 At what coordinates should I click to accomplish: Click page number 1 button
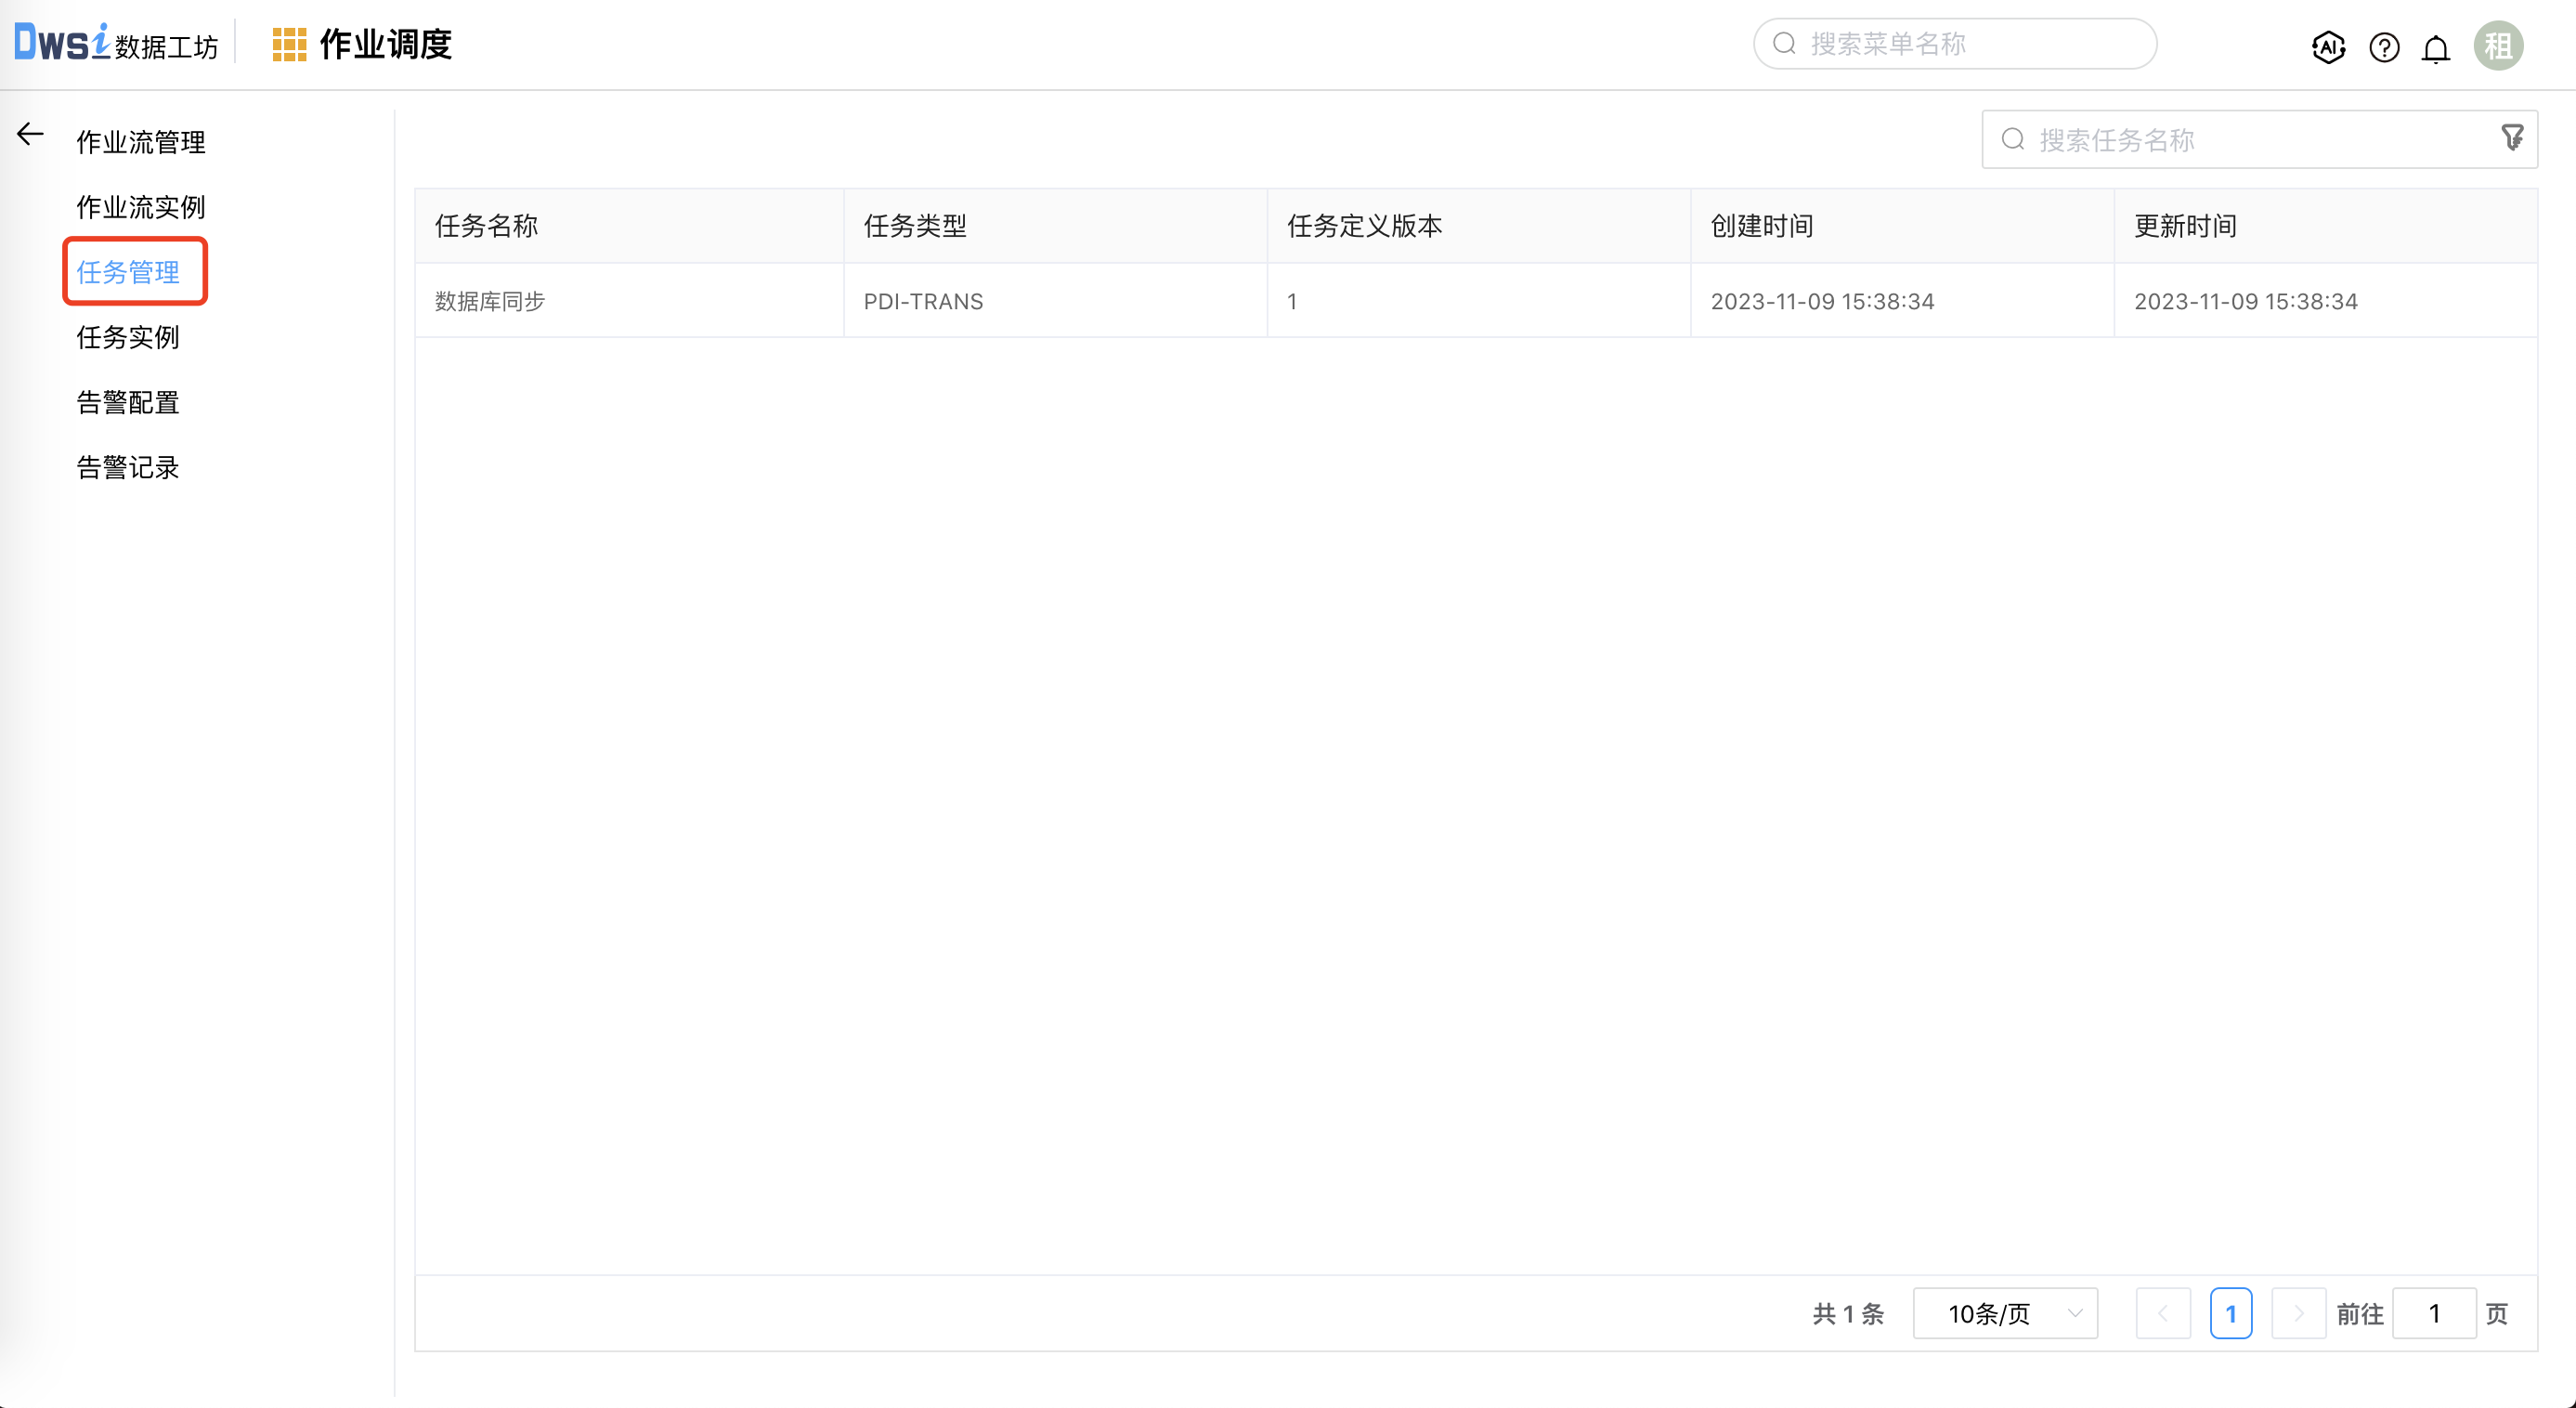point(2231,1313)
